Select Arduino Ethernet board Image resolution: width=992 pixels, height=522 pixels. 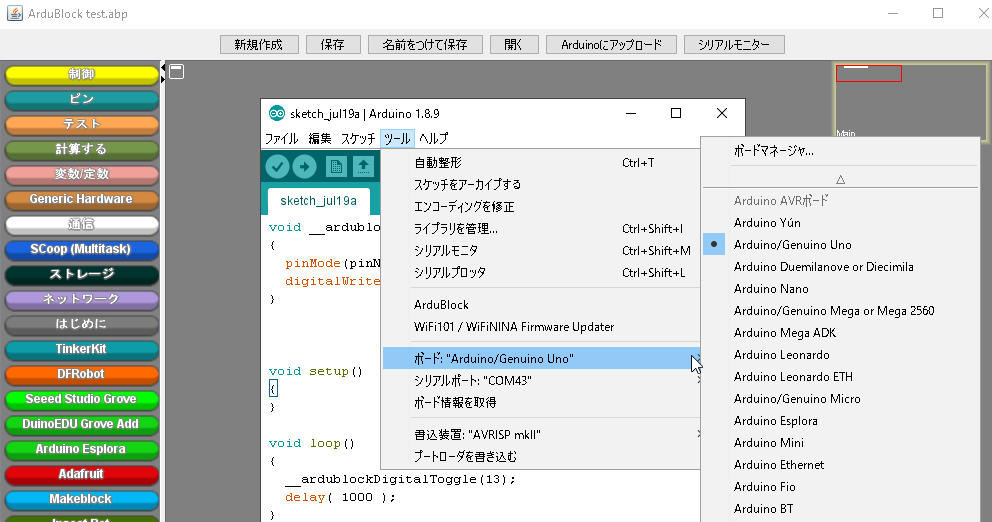point(840,464)
